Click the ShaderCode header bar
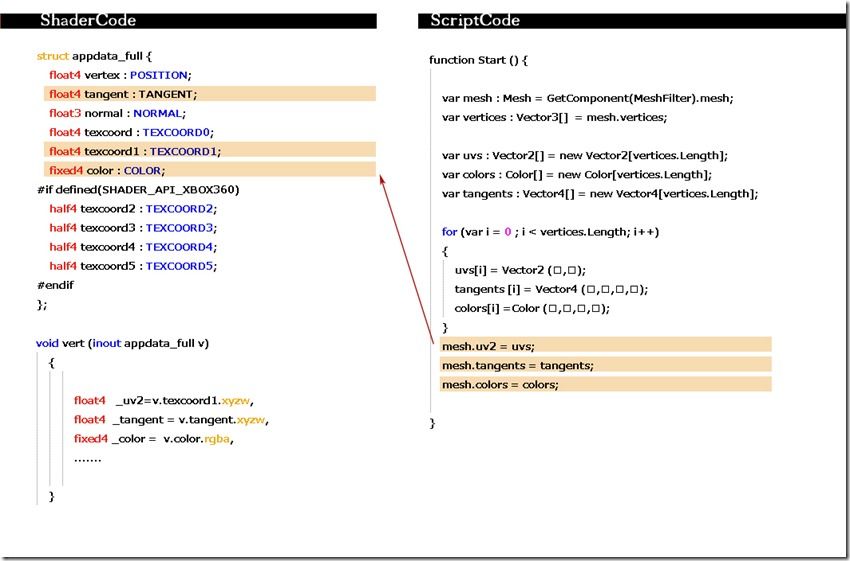The height and width of the screenshot is (561, 850). click(188, 21)
